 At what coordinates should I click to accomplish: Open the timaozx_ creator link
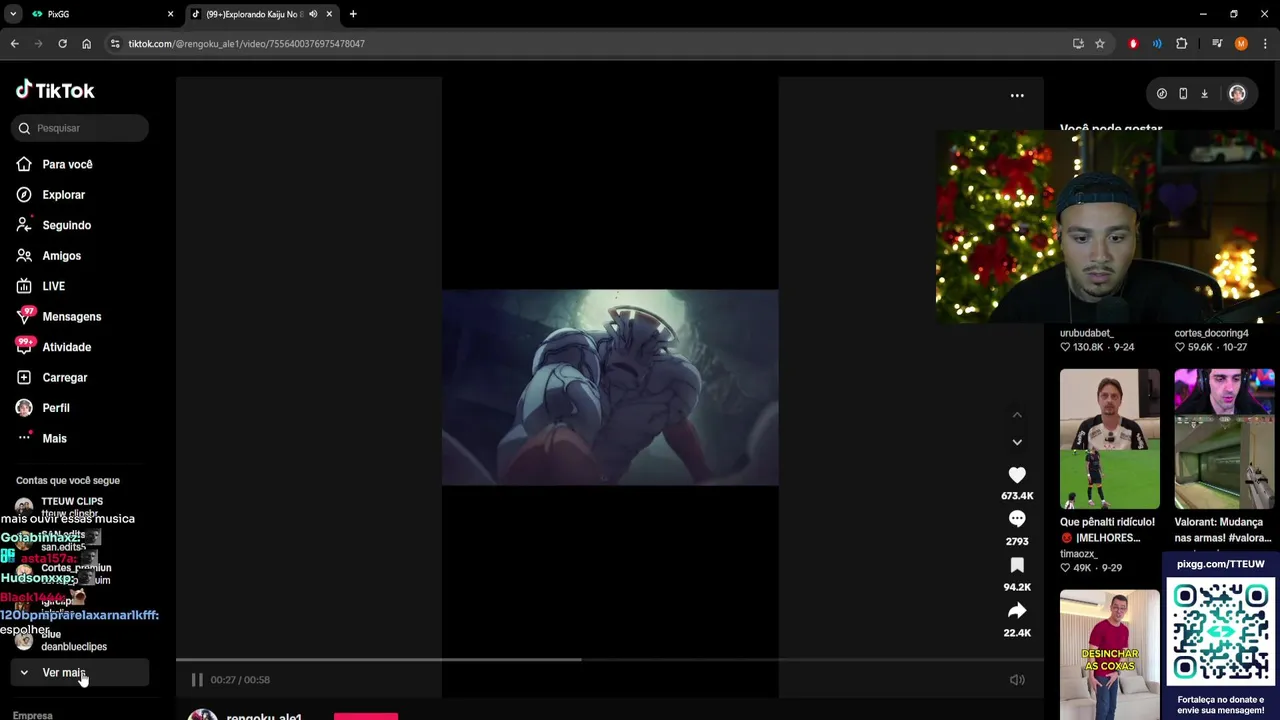[x=1079, y=554]
